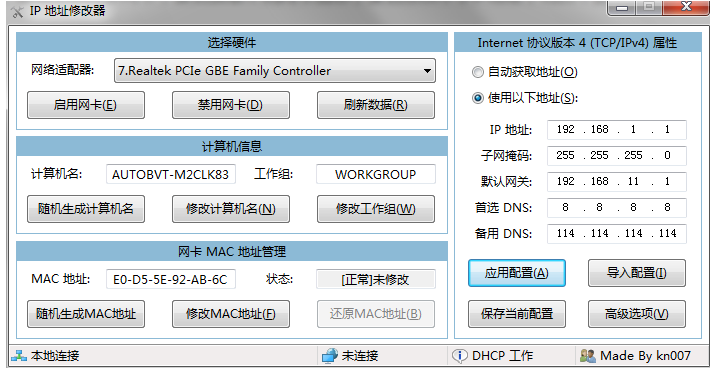Refresh data with 刷新数据 button
Image resolution: width=710 pixels, height=368 pixels.
(x=376, y=105)
